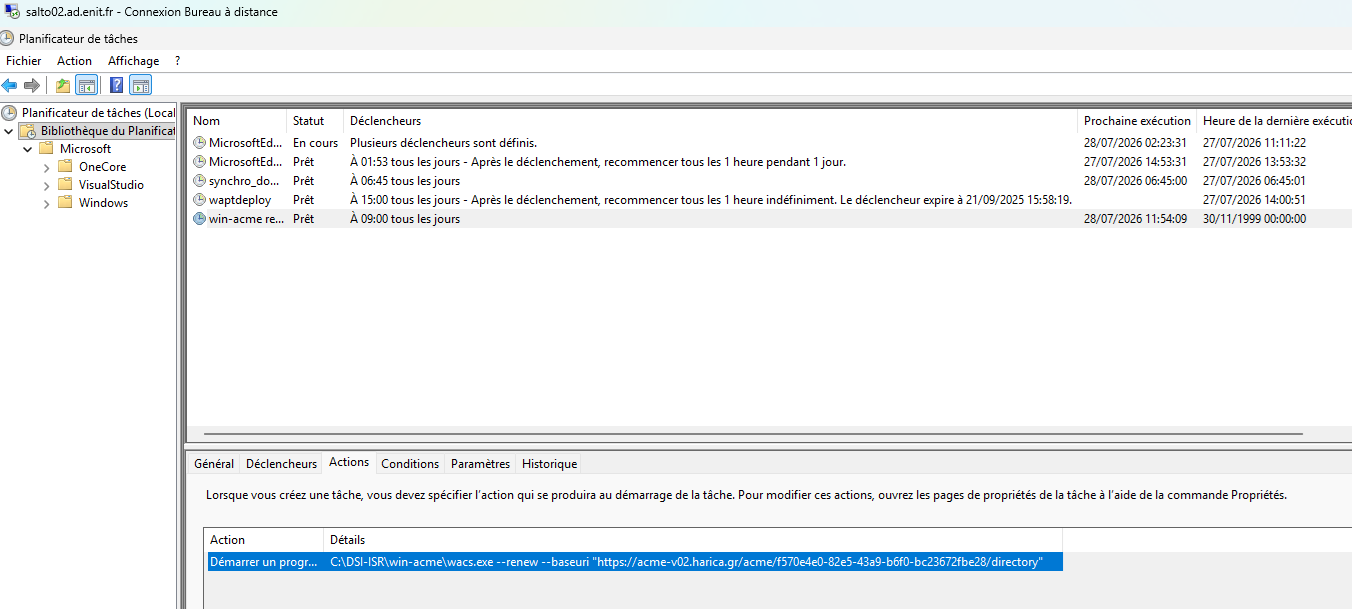Click the Heure de la dernière exécution column header
The image size is (1352, 609).
point(1274,121)
